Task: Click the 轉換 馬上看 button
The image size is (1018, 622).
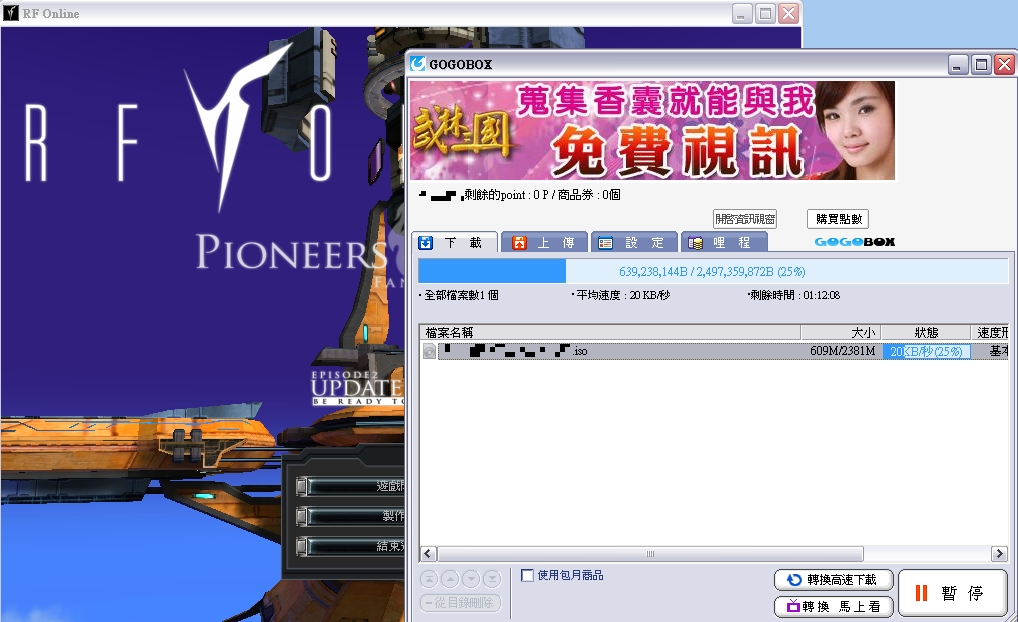Action: click(x=834, y=606)
